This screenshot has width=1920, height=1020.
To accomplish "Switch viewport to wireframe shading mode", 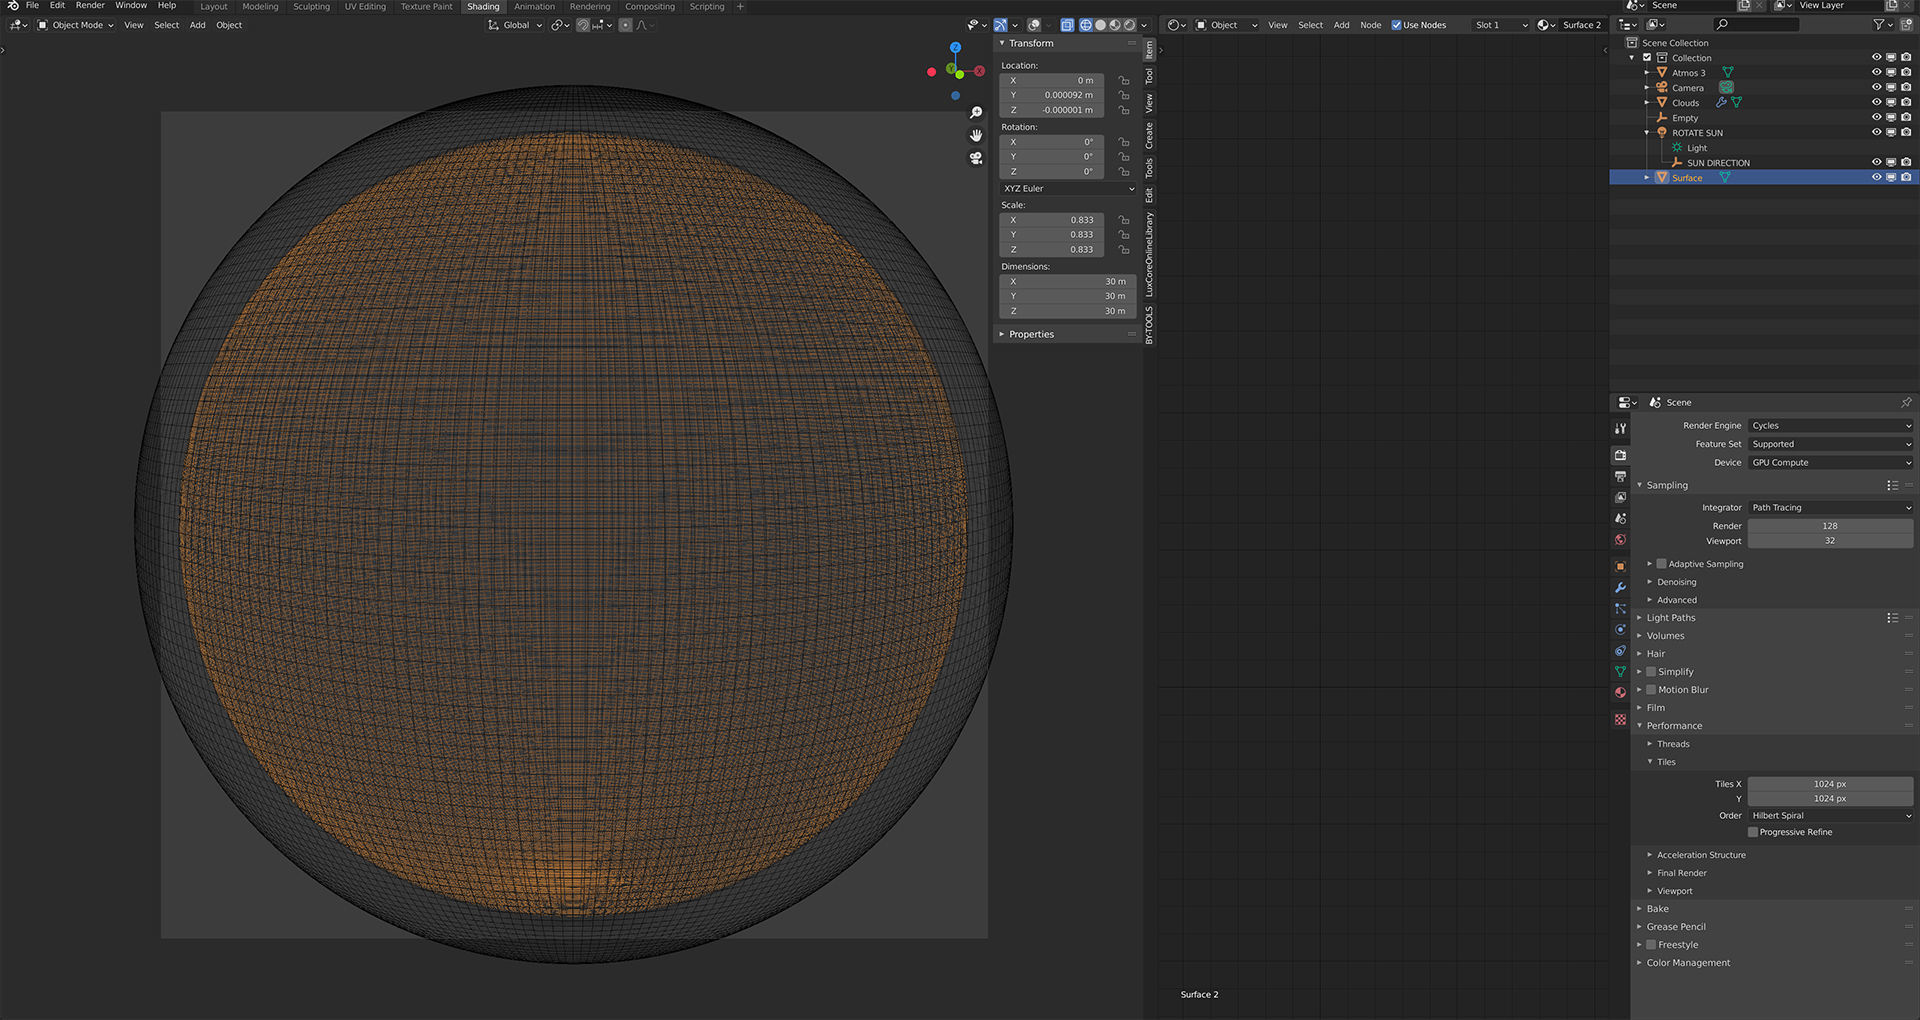I will pyautogui.click(x=1085, y=25).
